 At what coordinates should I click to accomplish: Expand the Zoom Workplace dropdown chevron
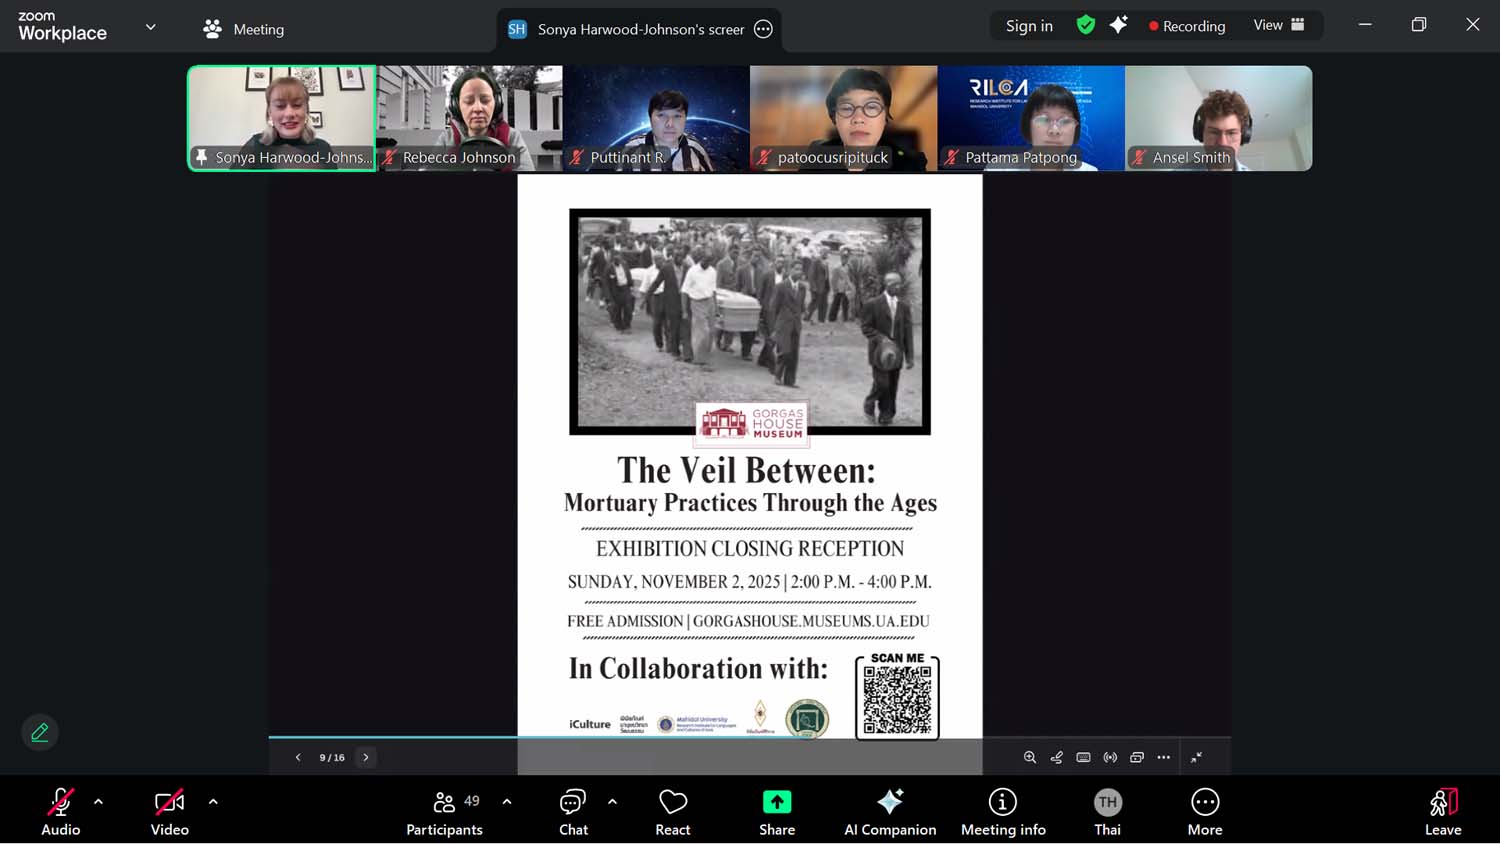point(151,27)
